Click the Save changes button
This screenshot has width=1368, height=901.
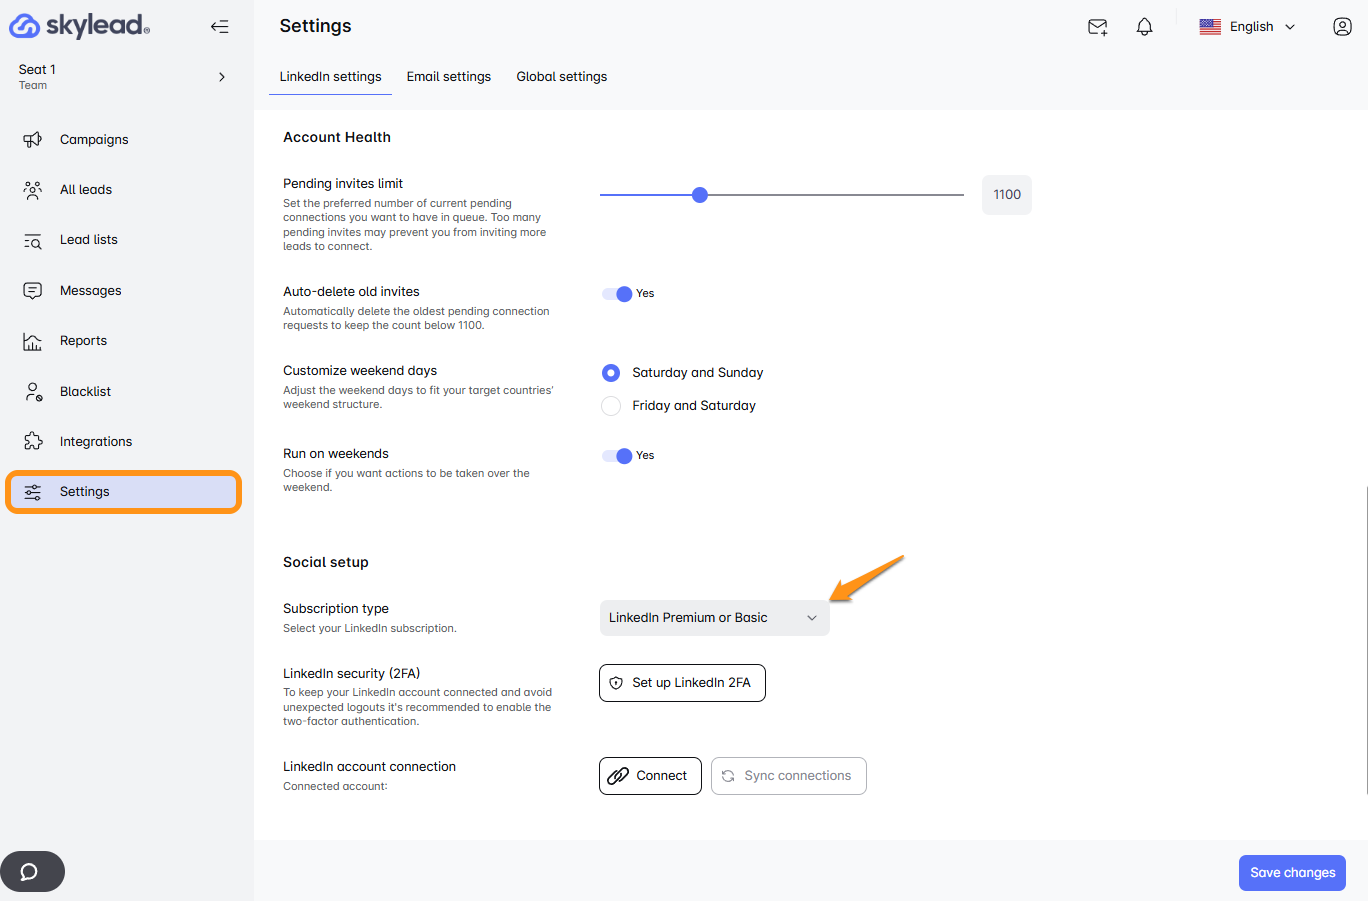coord(1291,873)
